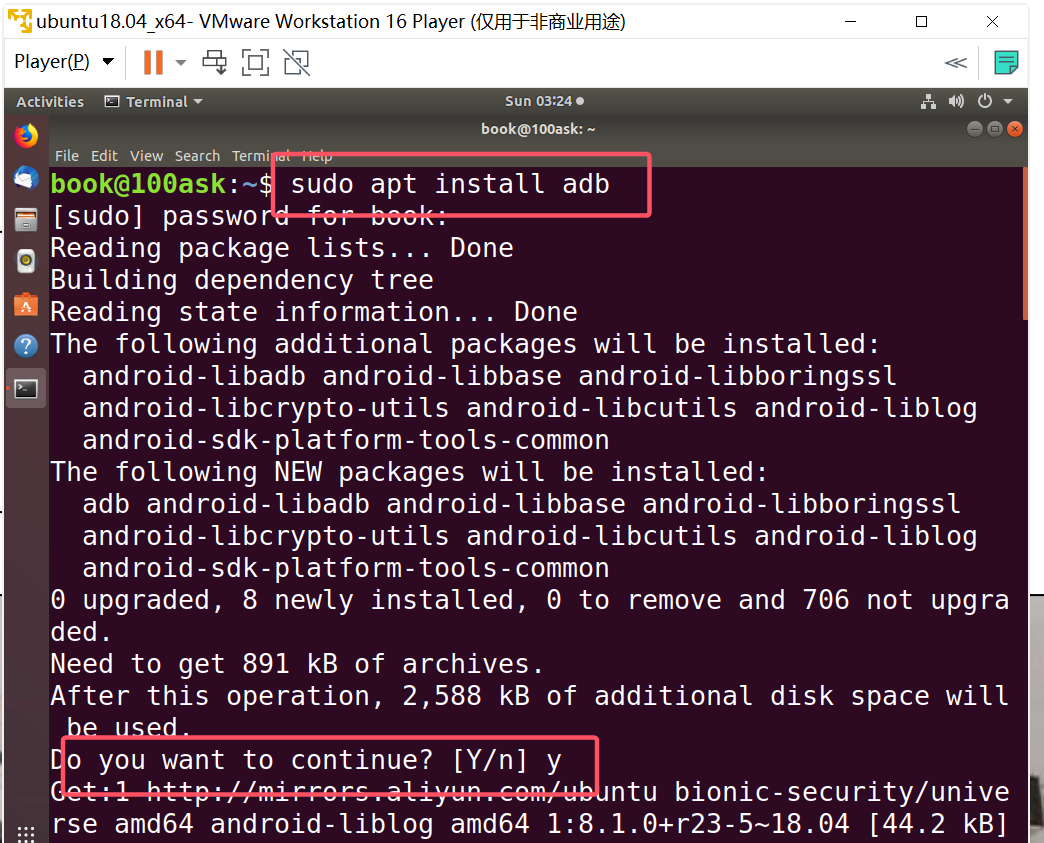Click 'Building dependency tree' output line
The height and width of the screenshot is (843, 1044).
click(242, 280)
